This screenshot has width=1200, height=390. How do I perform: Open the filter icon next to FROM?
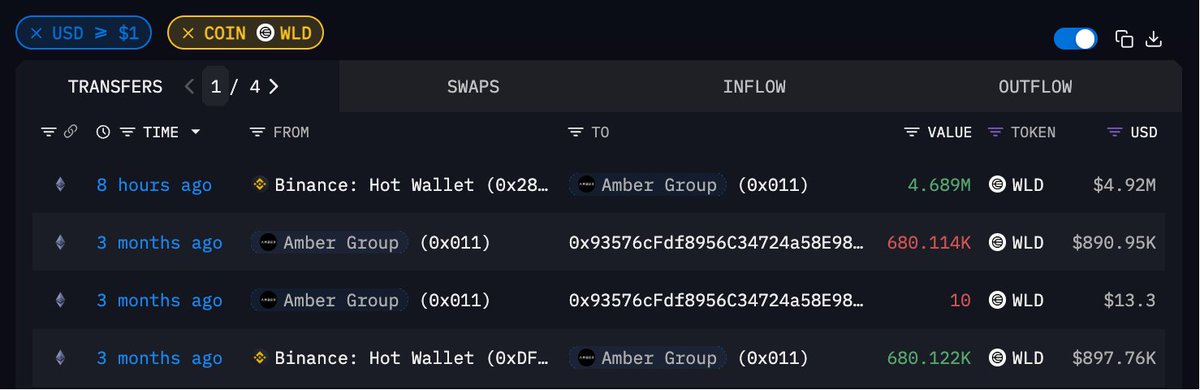(257, 132)
